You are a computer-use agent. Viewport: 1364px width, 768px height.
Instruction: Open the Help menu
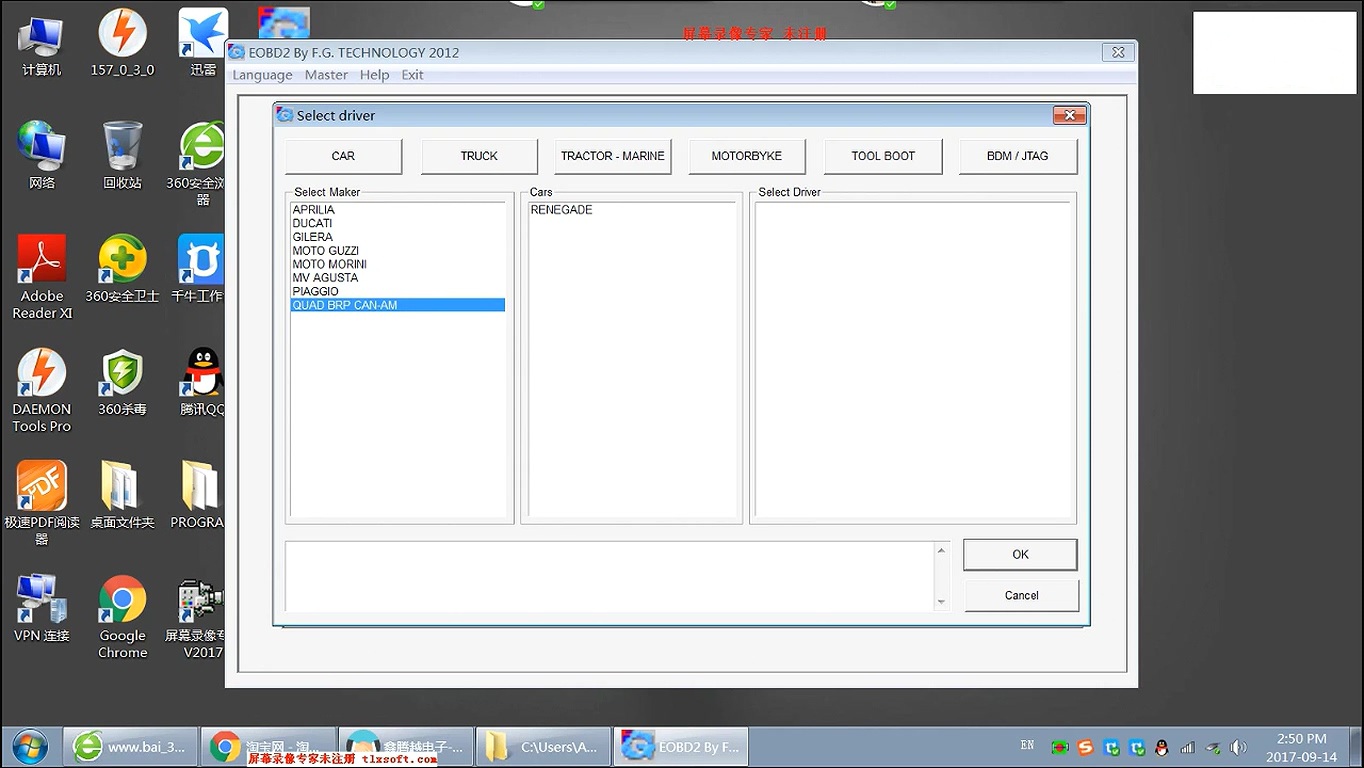point(374,75)
